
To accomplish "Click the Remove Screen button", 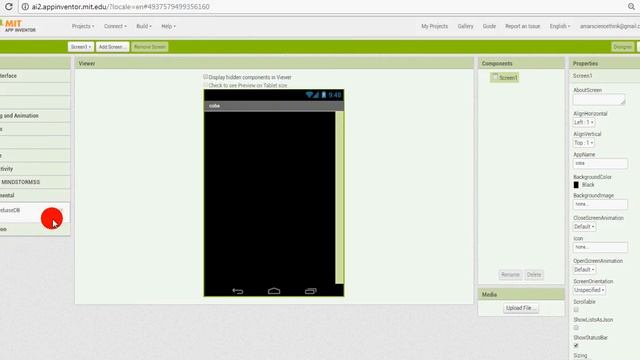I will (x=150, y=47).
